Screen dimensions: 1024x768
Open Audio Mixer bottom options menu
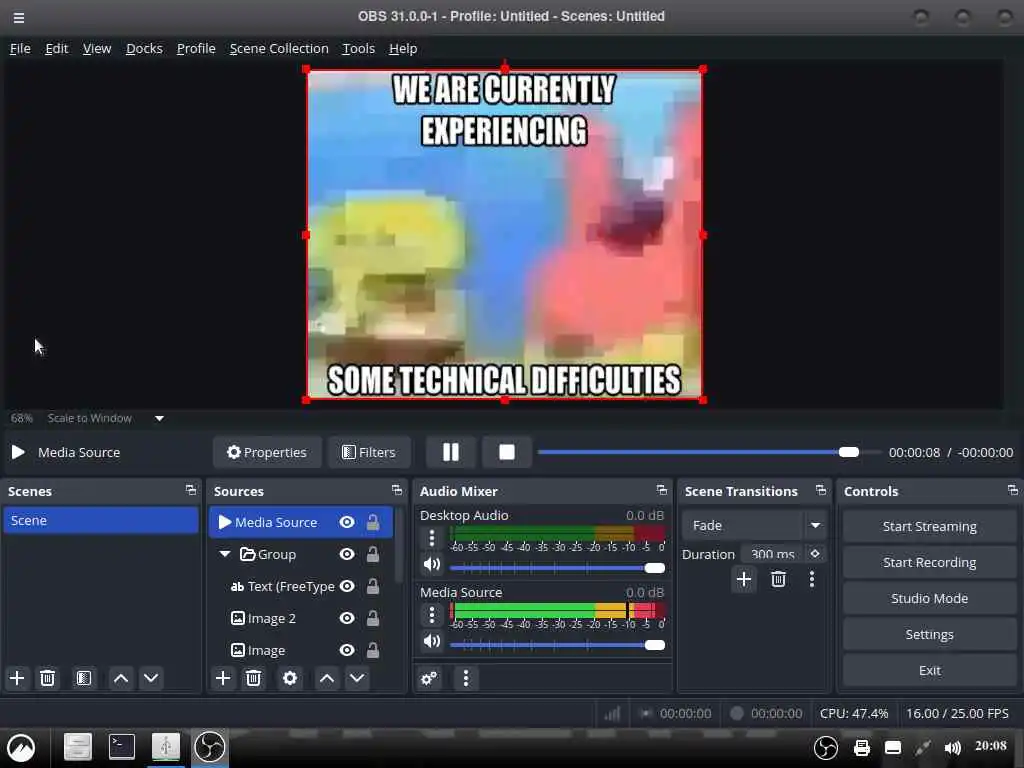(x=466, y=679)
